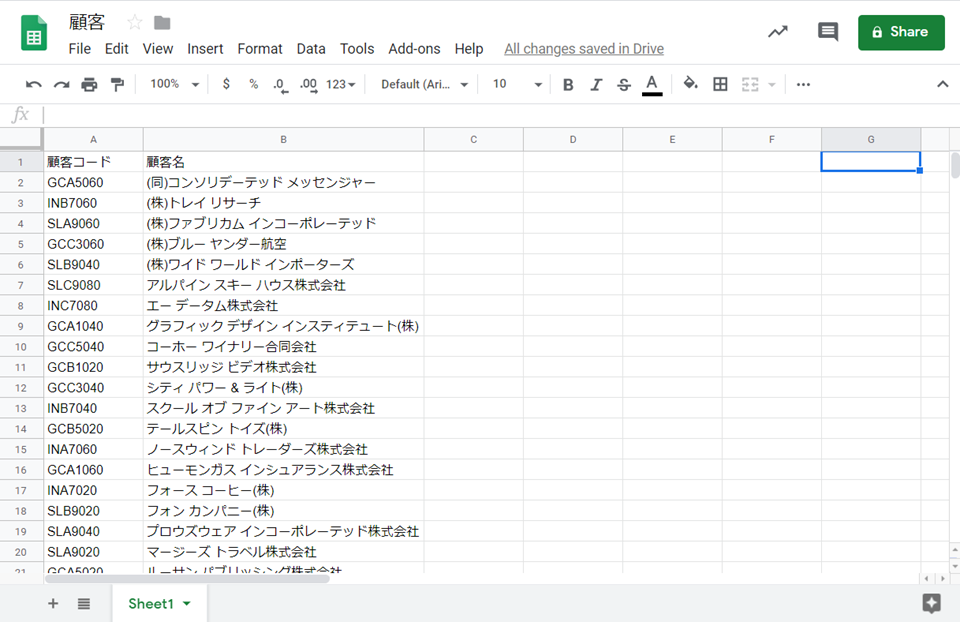Click the scroll down arrow
The image size is (960, 622).
coord(954,566)
